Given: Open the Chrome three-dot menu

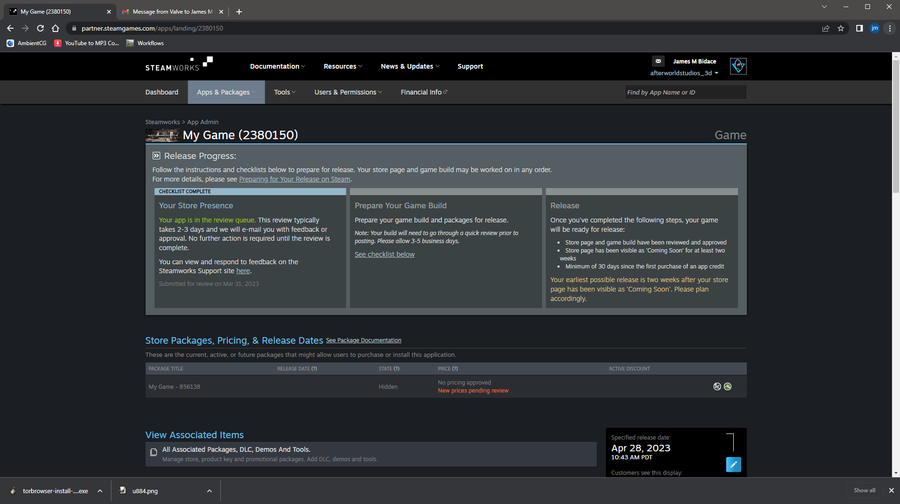Looking at the screenshot, I should 890,28.
